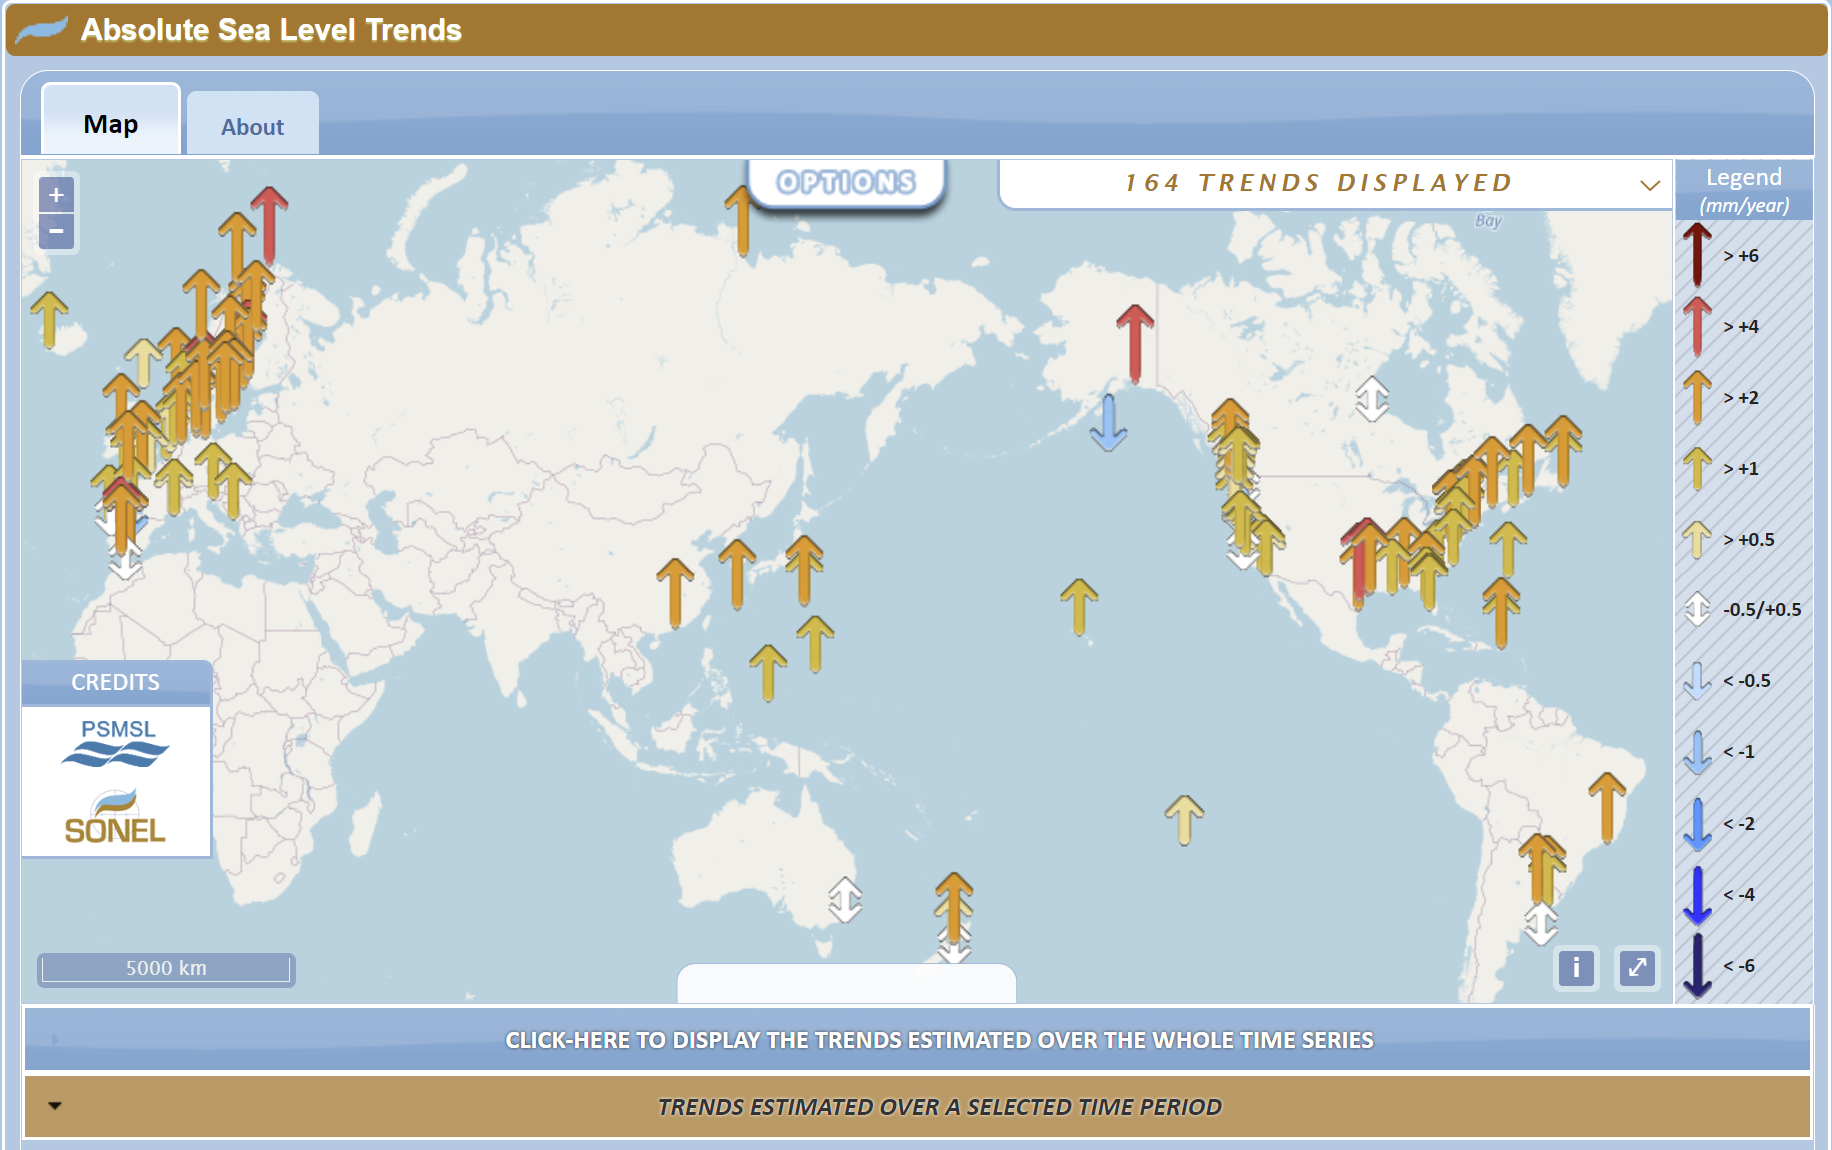Screen dimensions: 1832x1150
Task: Zoom in on the map
Action: point(56,195)
